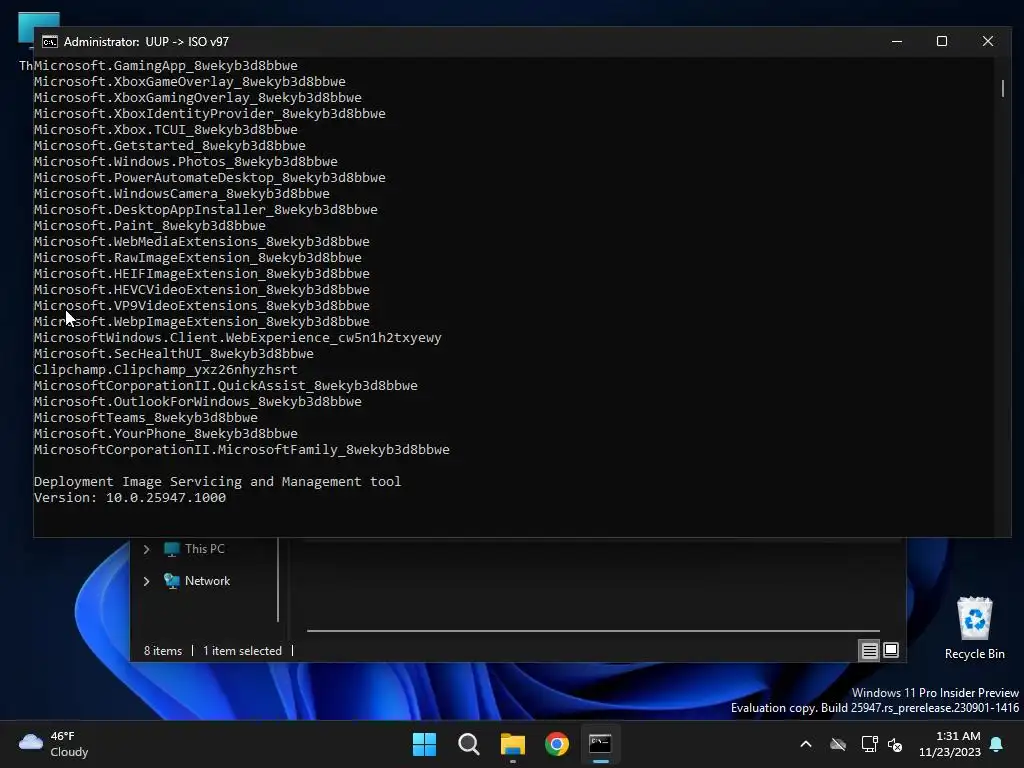Click the Microsoft.HEIFImageExtension line
Image resolution: width=1024 pixels, height=768 pixels.
(202, 274)
